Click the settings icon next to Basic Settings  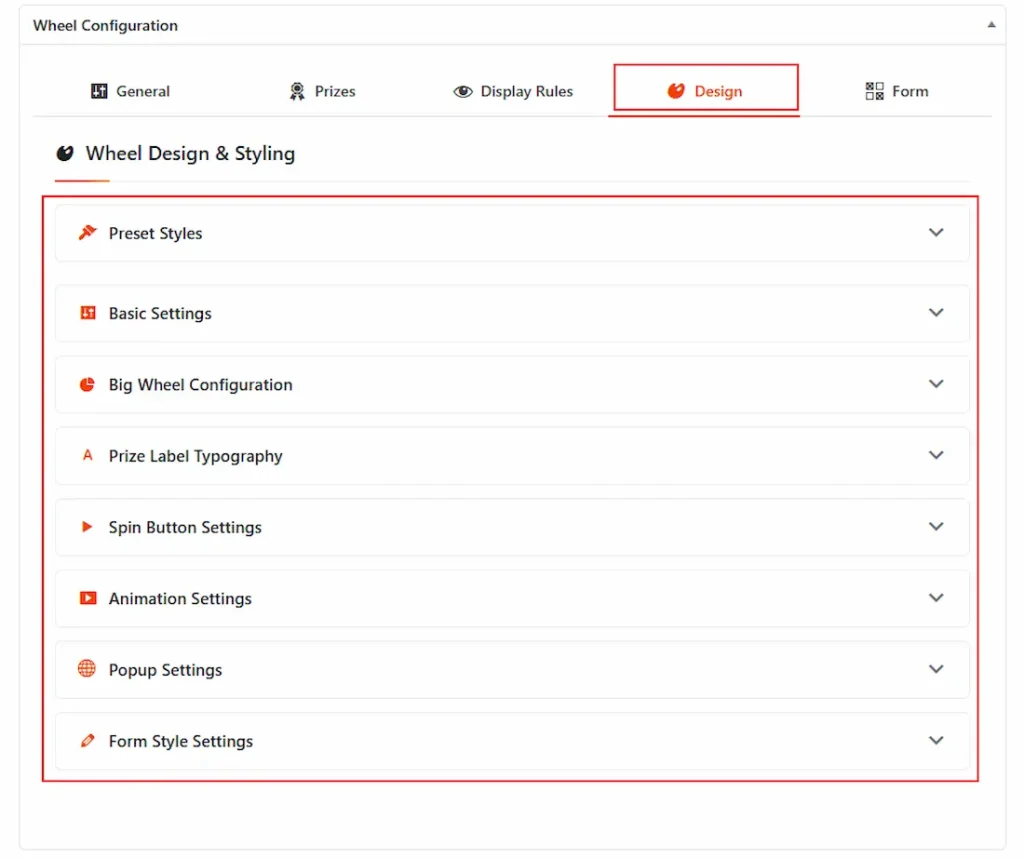point(88,312)
